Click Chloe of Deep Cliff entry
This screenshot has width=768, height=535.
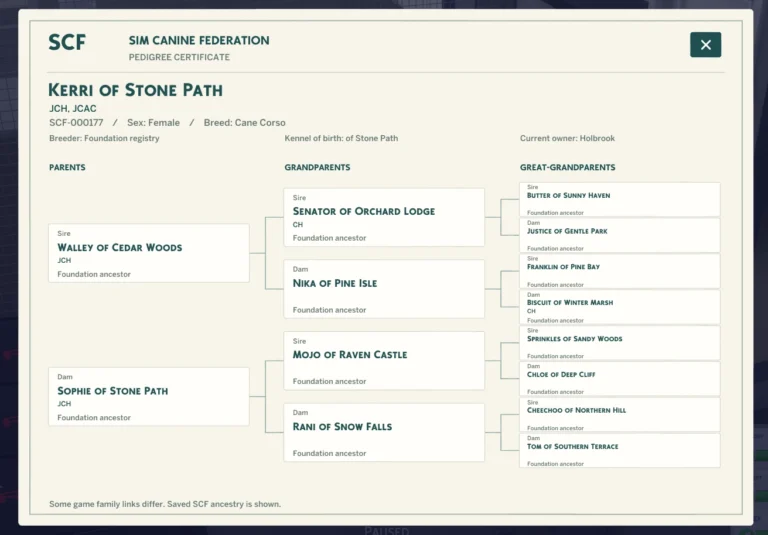tap(620, 379)
